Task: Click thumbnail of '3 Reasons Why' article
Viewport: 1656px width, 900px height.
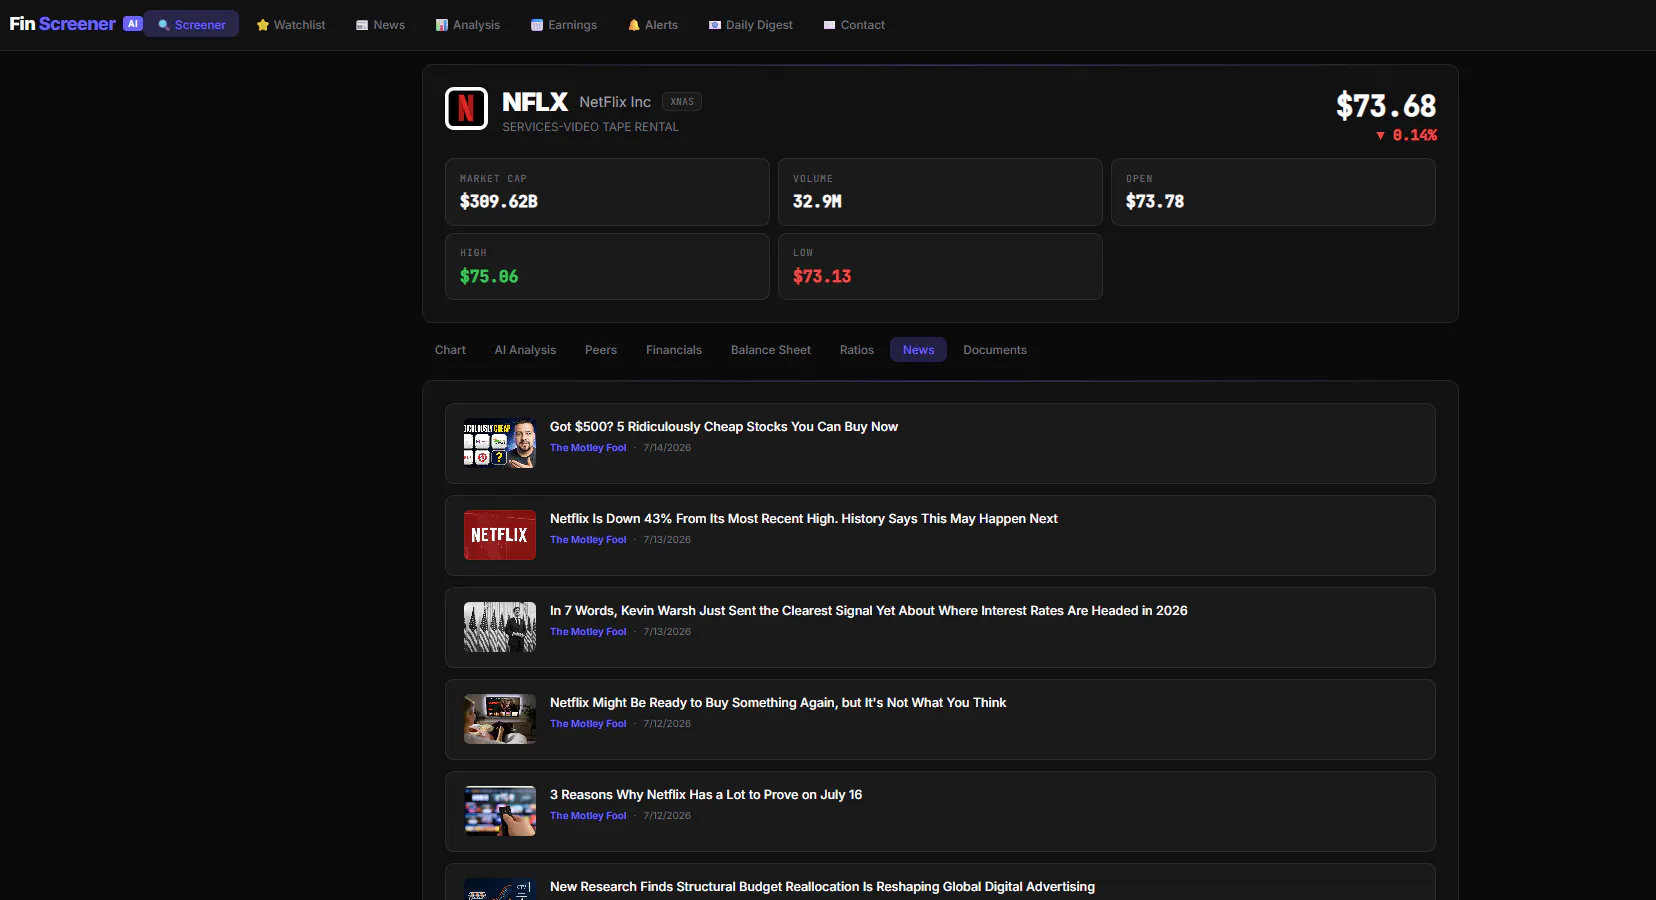Action: 500,811
